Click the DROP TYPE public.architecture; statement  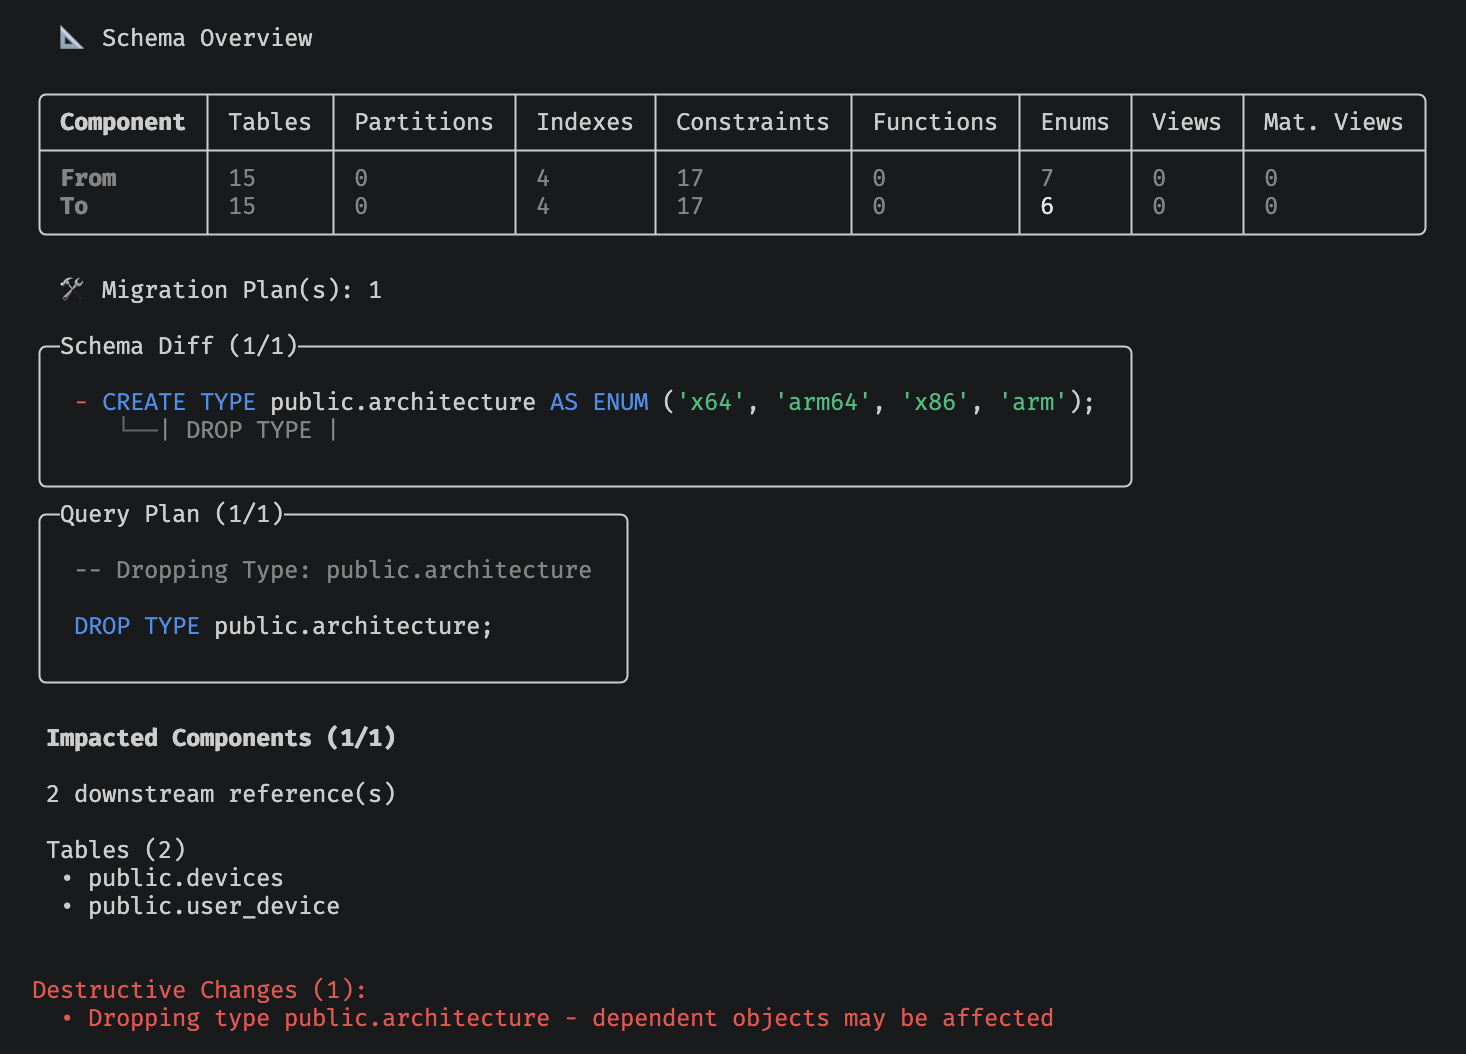click(283, 626)
